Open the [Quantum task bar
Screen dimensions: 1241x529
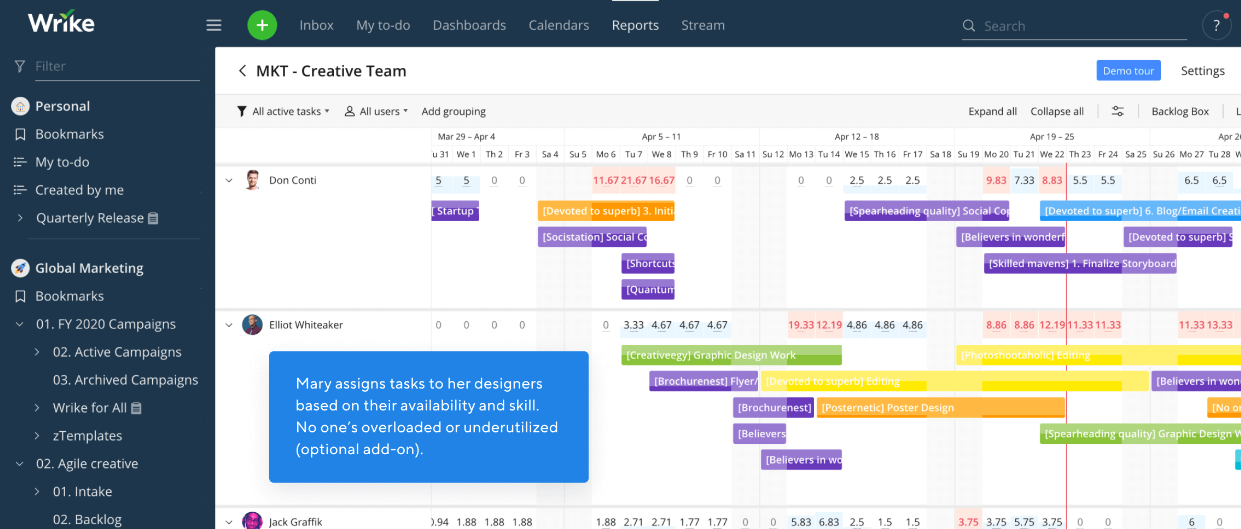tap(648, 289)
